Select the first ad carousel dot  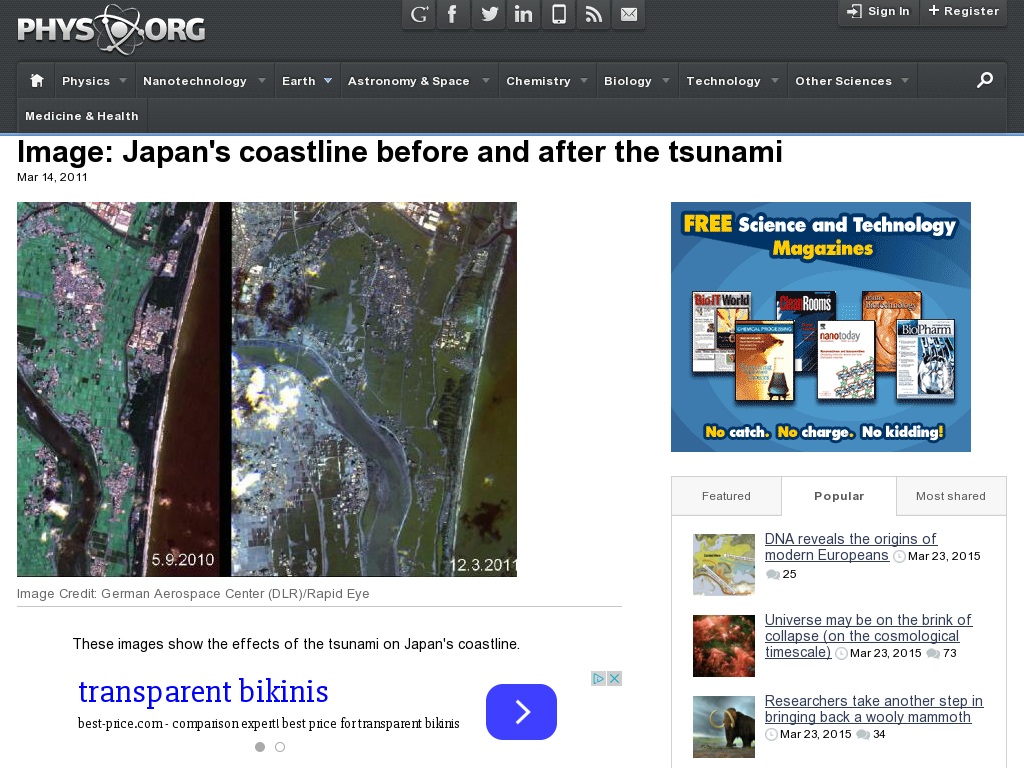[x=260, y=746]
